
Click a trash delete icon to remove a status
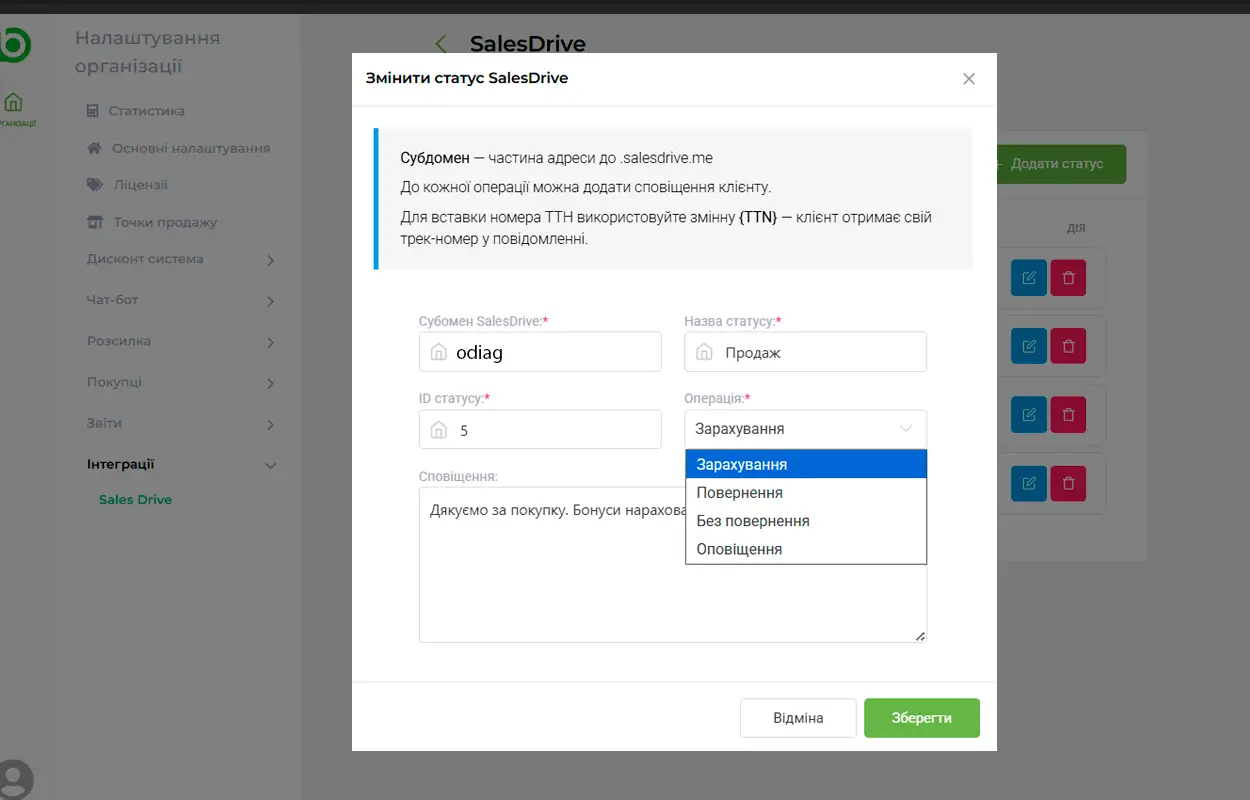1069,277
